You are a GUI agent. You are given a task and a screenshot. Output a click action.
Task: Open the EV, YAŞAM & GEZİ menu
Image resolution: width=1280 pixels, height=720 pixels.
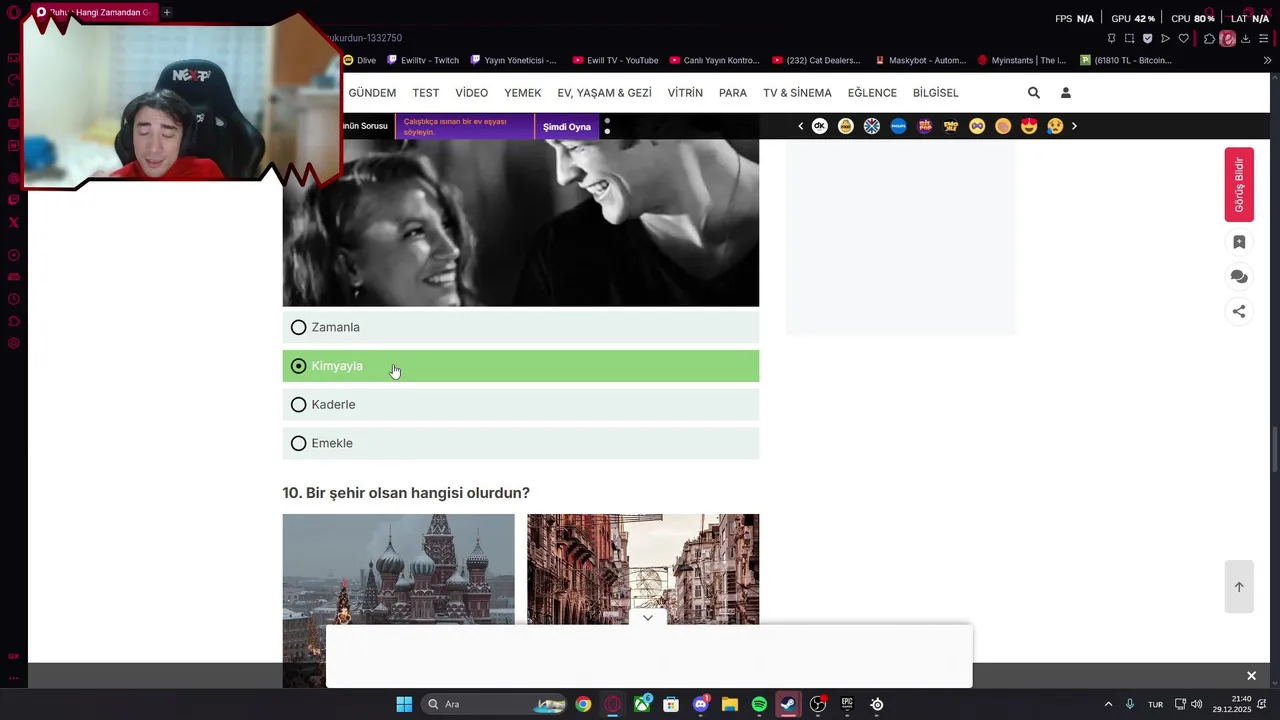tap(604, 92)
